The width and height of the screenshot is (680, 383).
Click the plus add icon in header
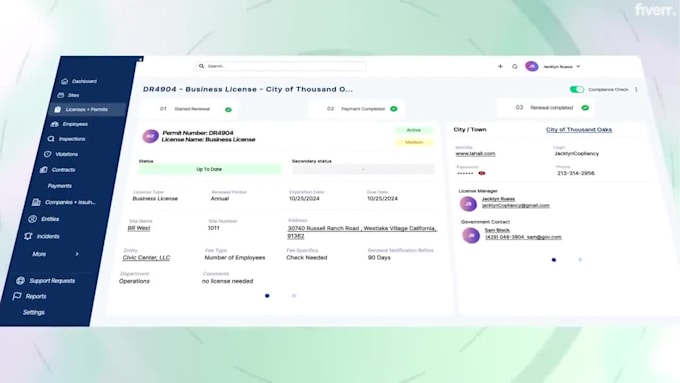coord(500,66)
